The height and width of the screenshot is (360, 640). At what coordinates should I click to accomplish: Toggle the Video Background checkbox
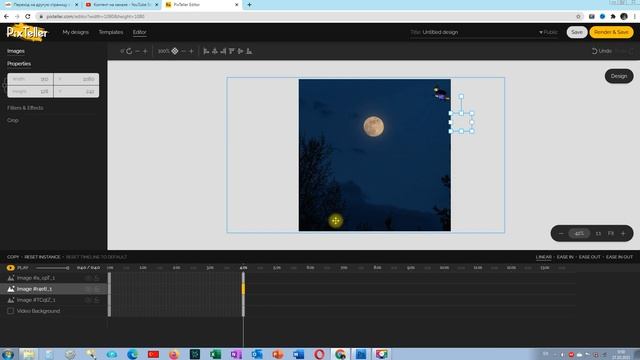click(x=11, y=311)
